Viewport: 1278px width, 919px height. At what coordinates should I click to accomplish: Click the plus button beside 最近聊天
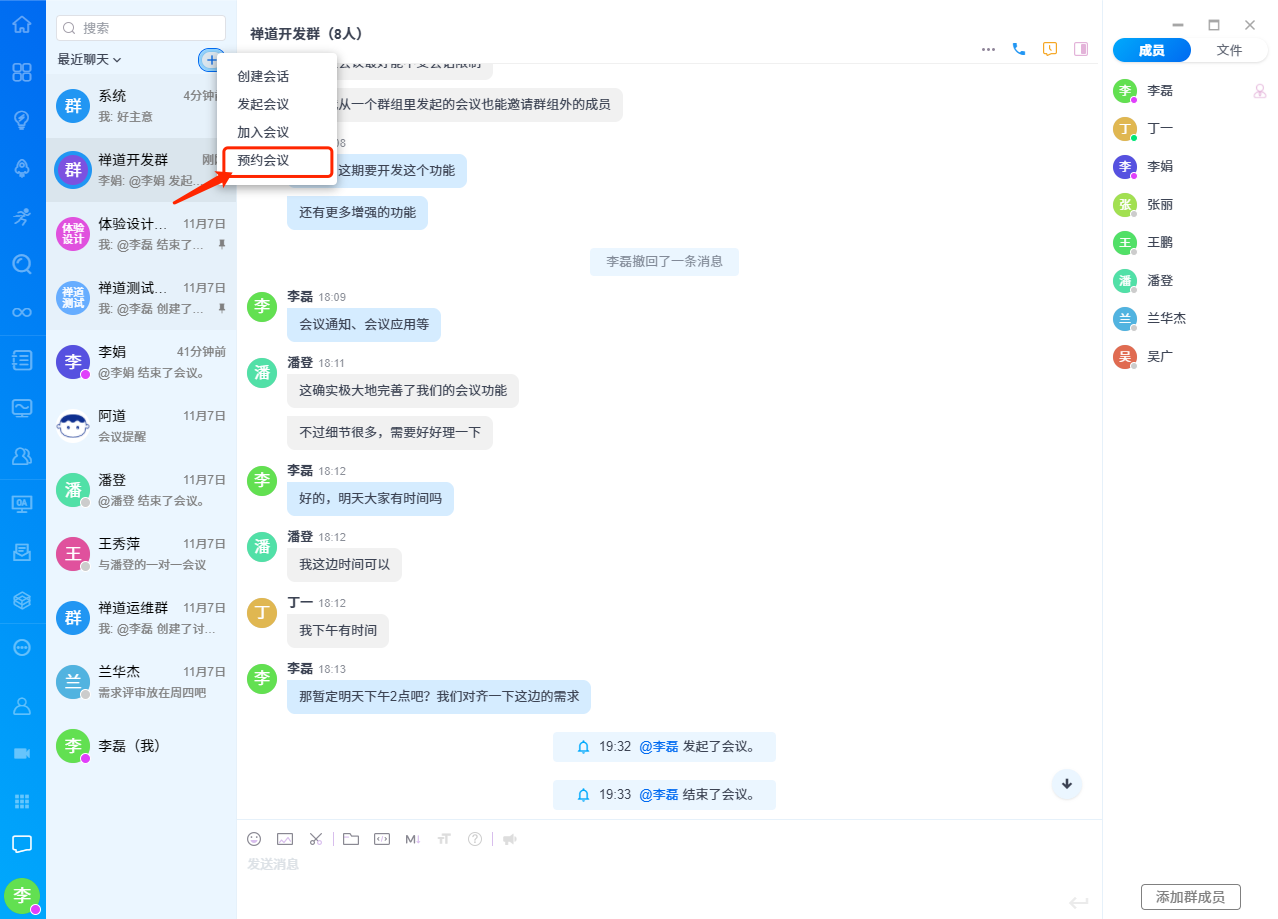[x=210, y=60]
